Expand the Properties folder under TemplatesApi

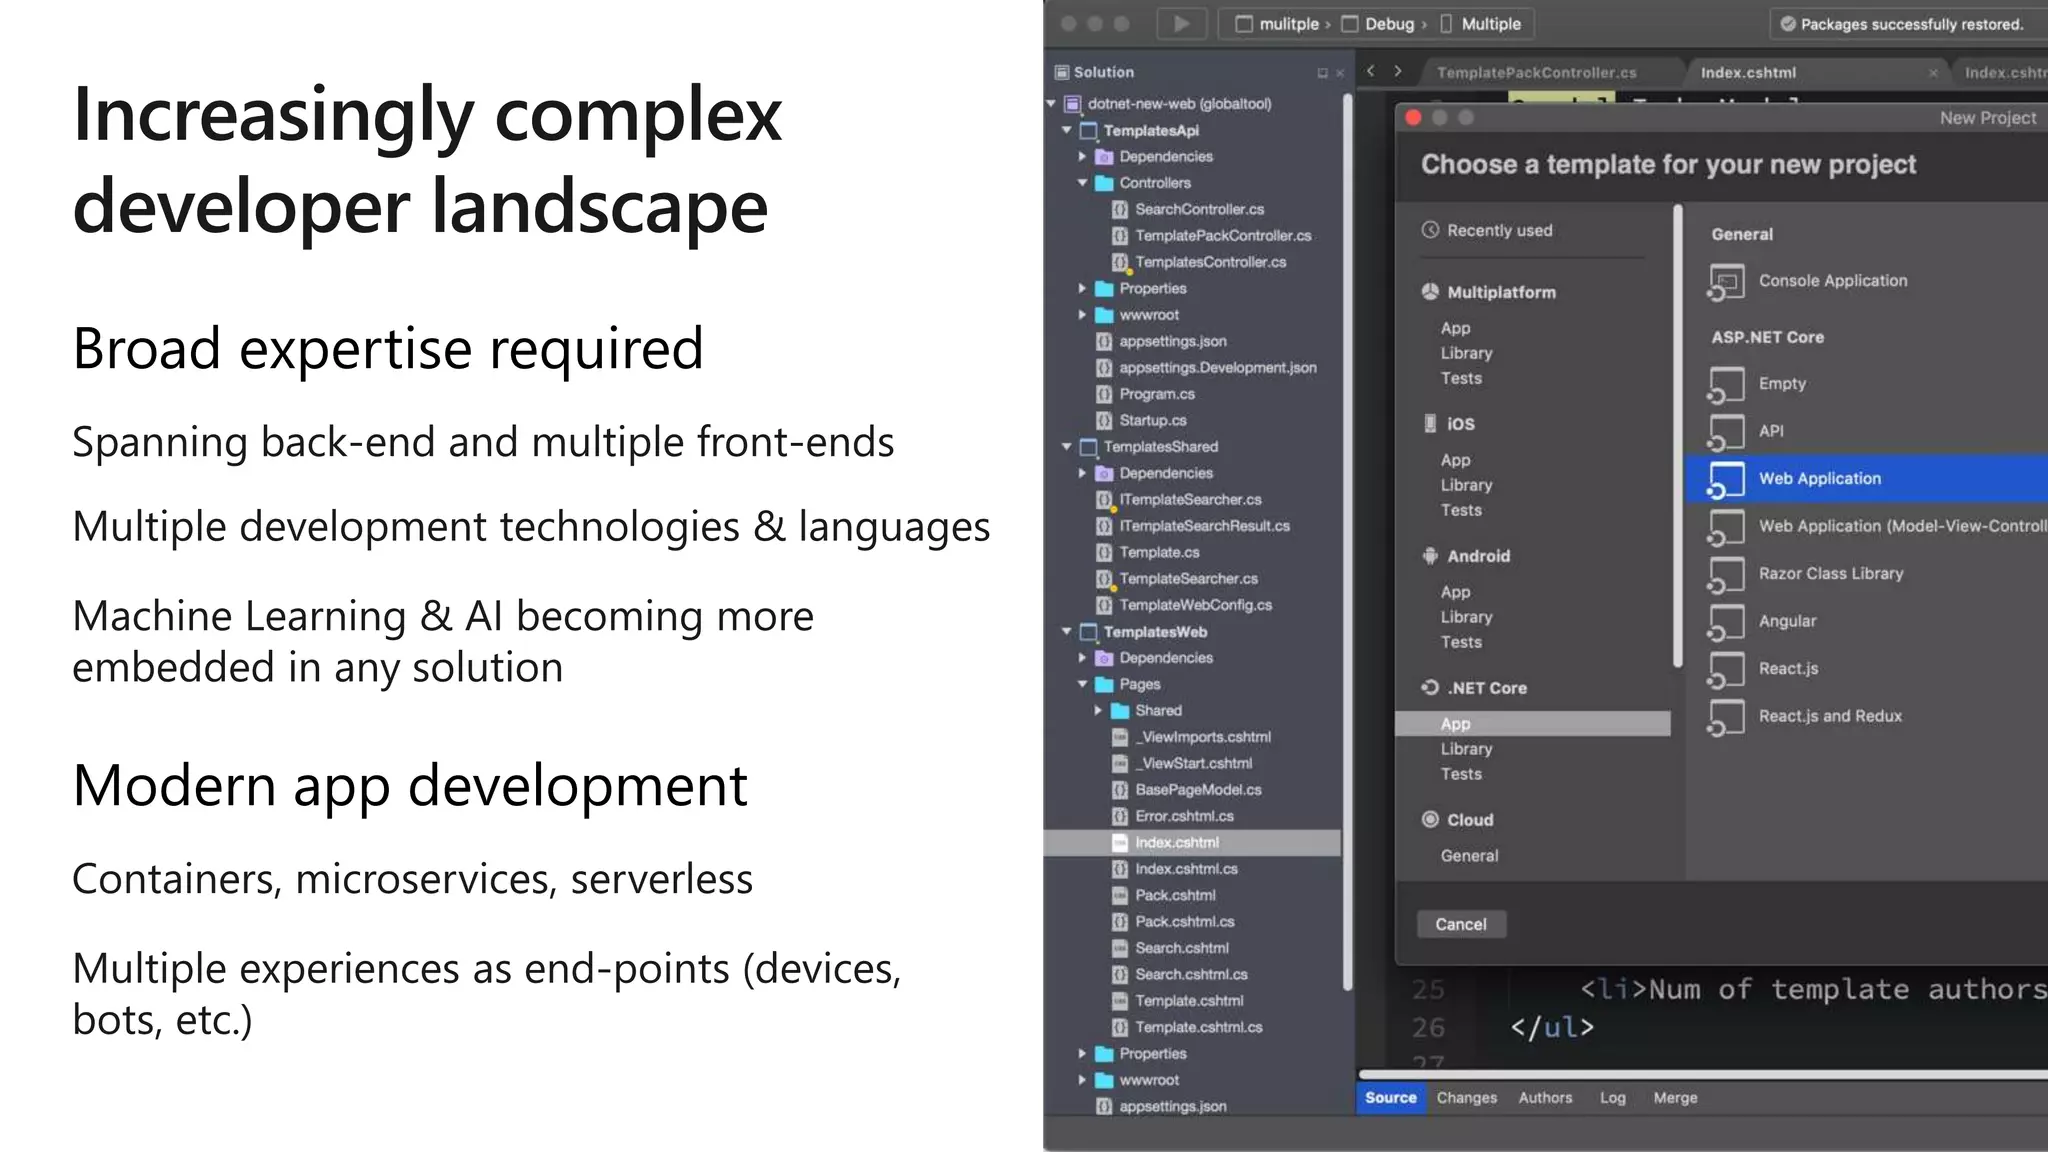1082,288
